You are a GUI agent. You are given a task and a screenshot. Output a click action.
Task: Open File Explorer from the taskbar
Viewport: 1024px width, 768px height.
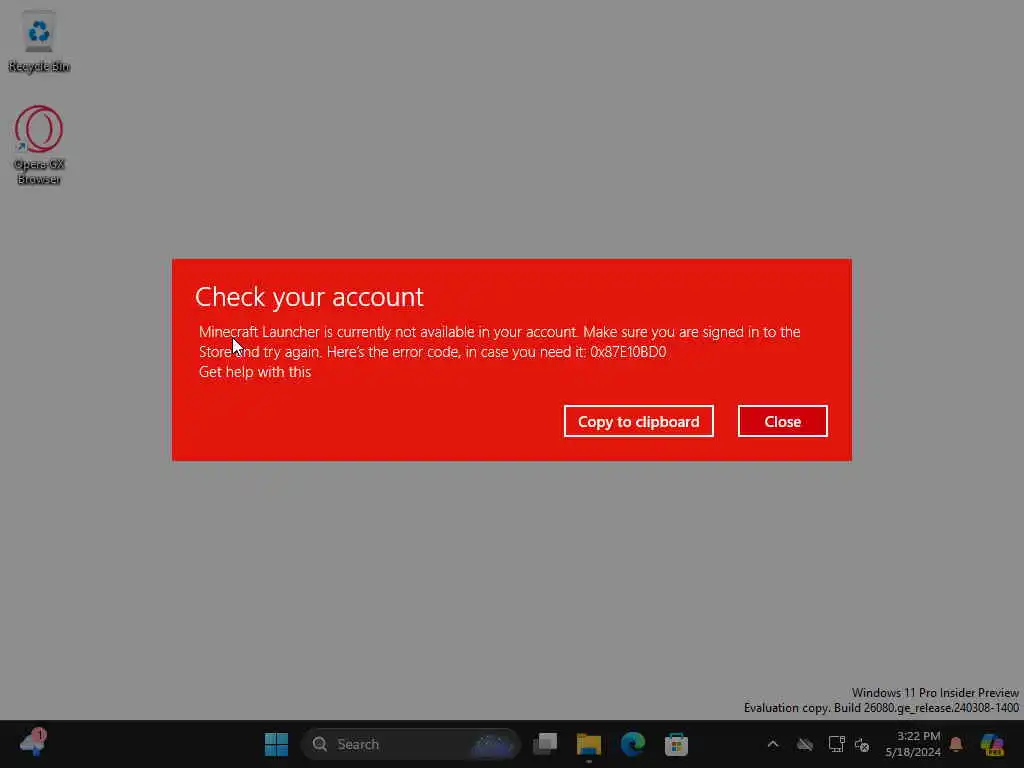click(x=588, y=744)
